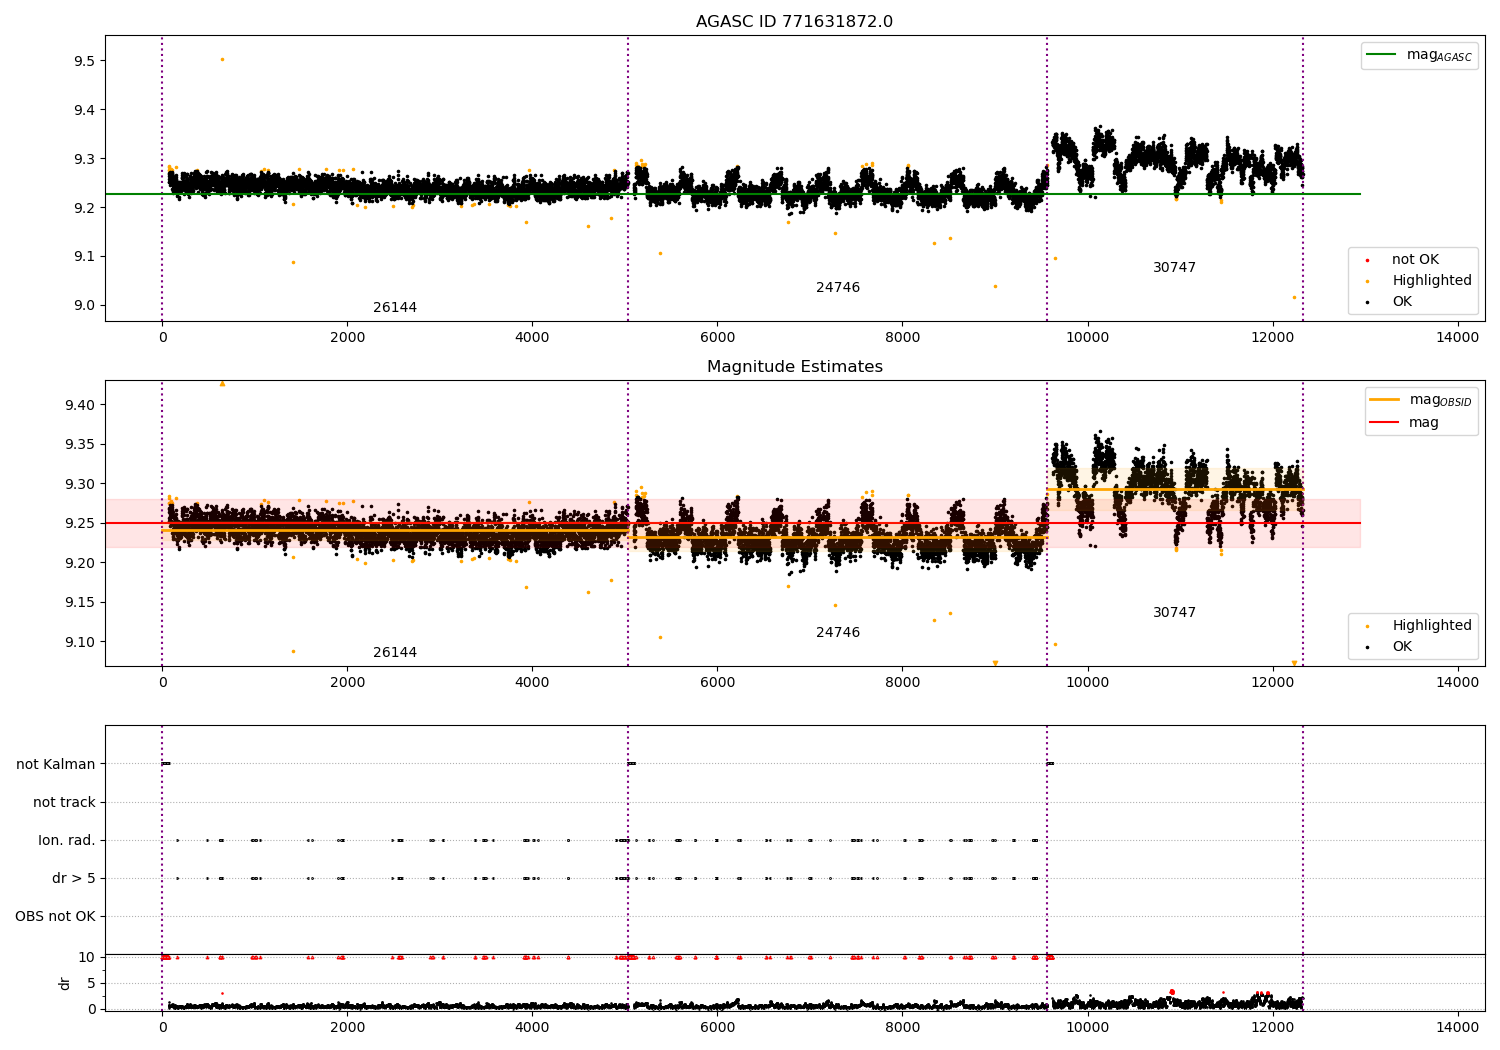Viewport: 1500px width, 1050px height.
Task: Click the 12000 x-axis tick under Magnitude Estimates plot
Action: click(1272, 682)
